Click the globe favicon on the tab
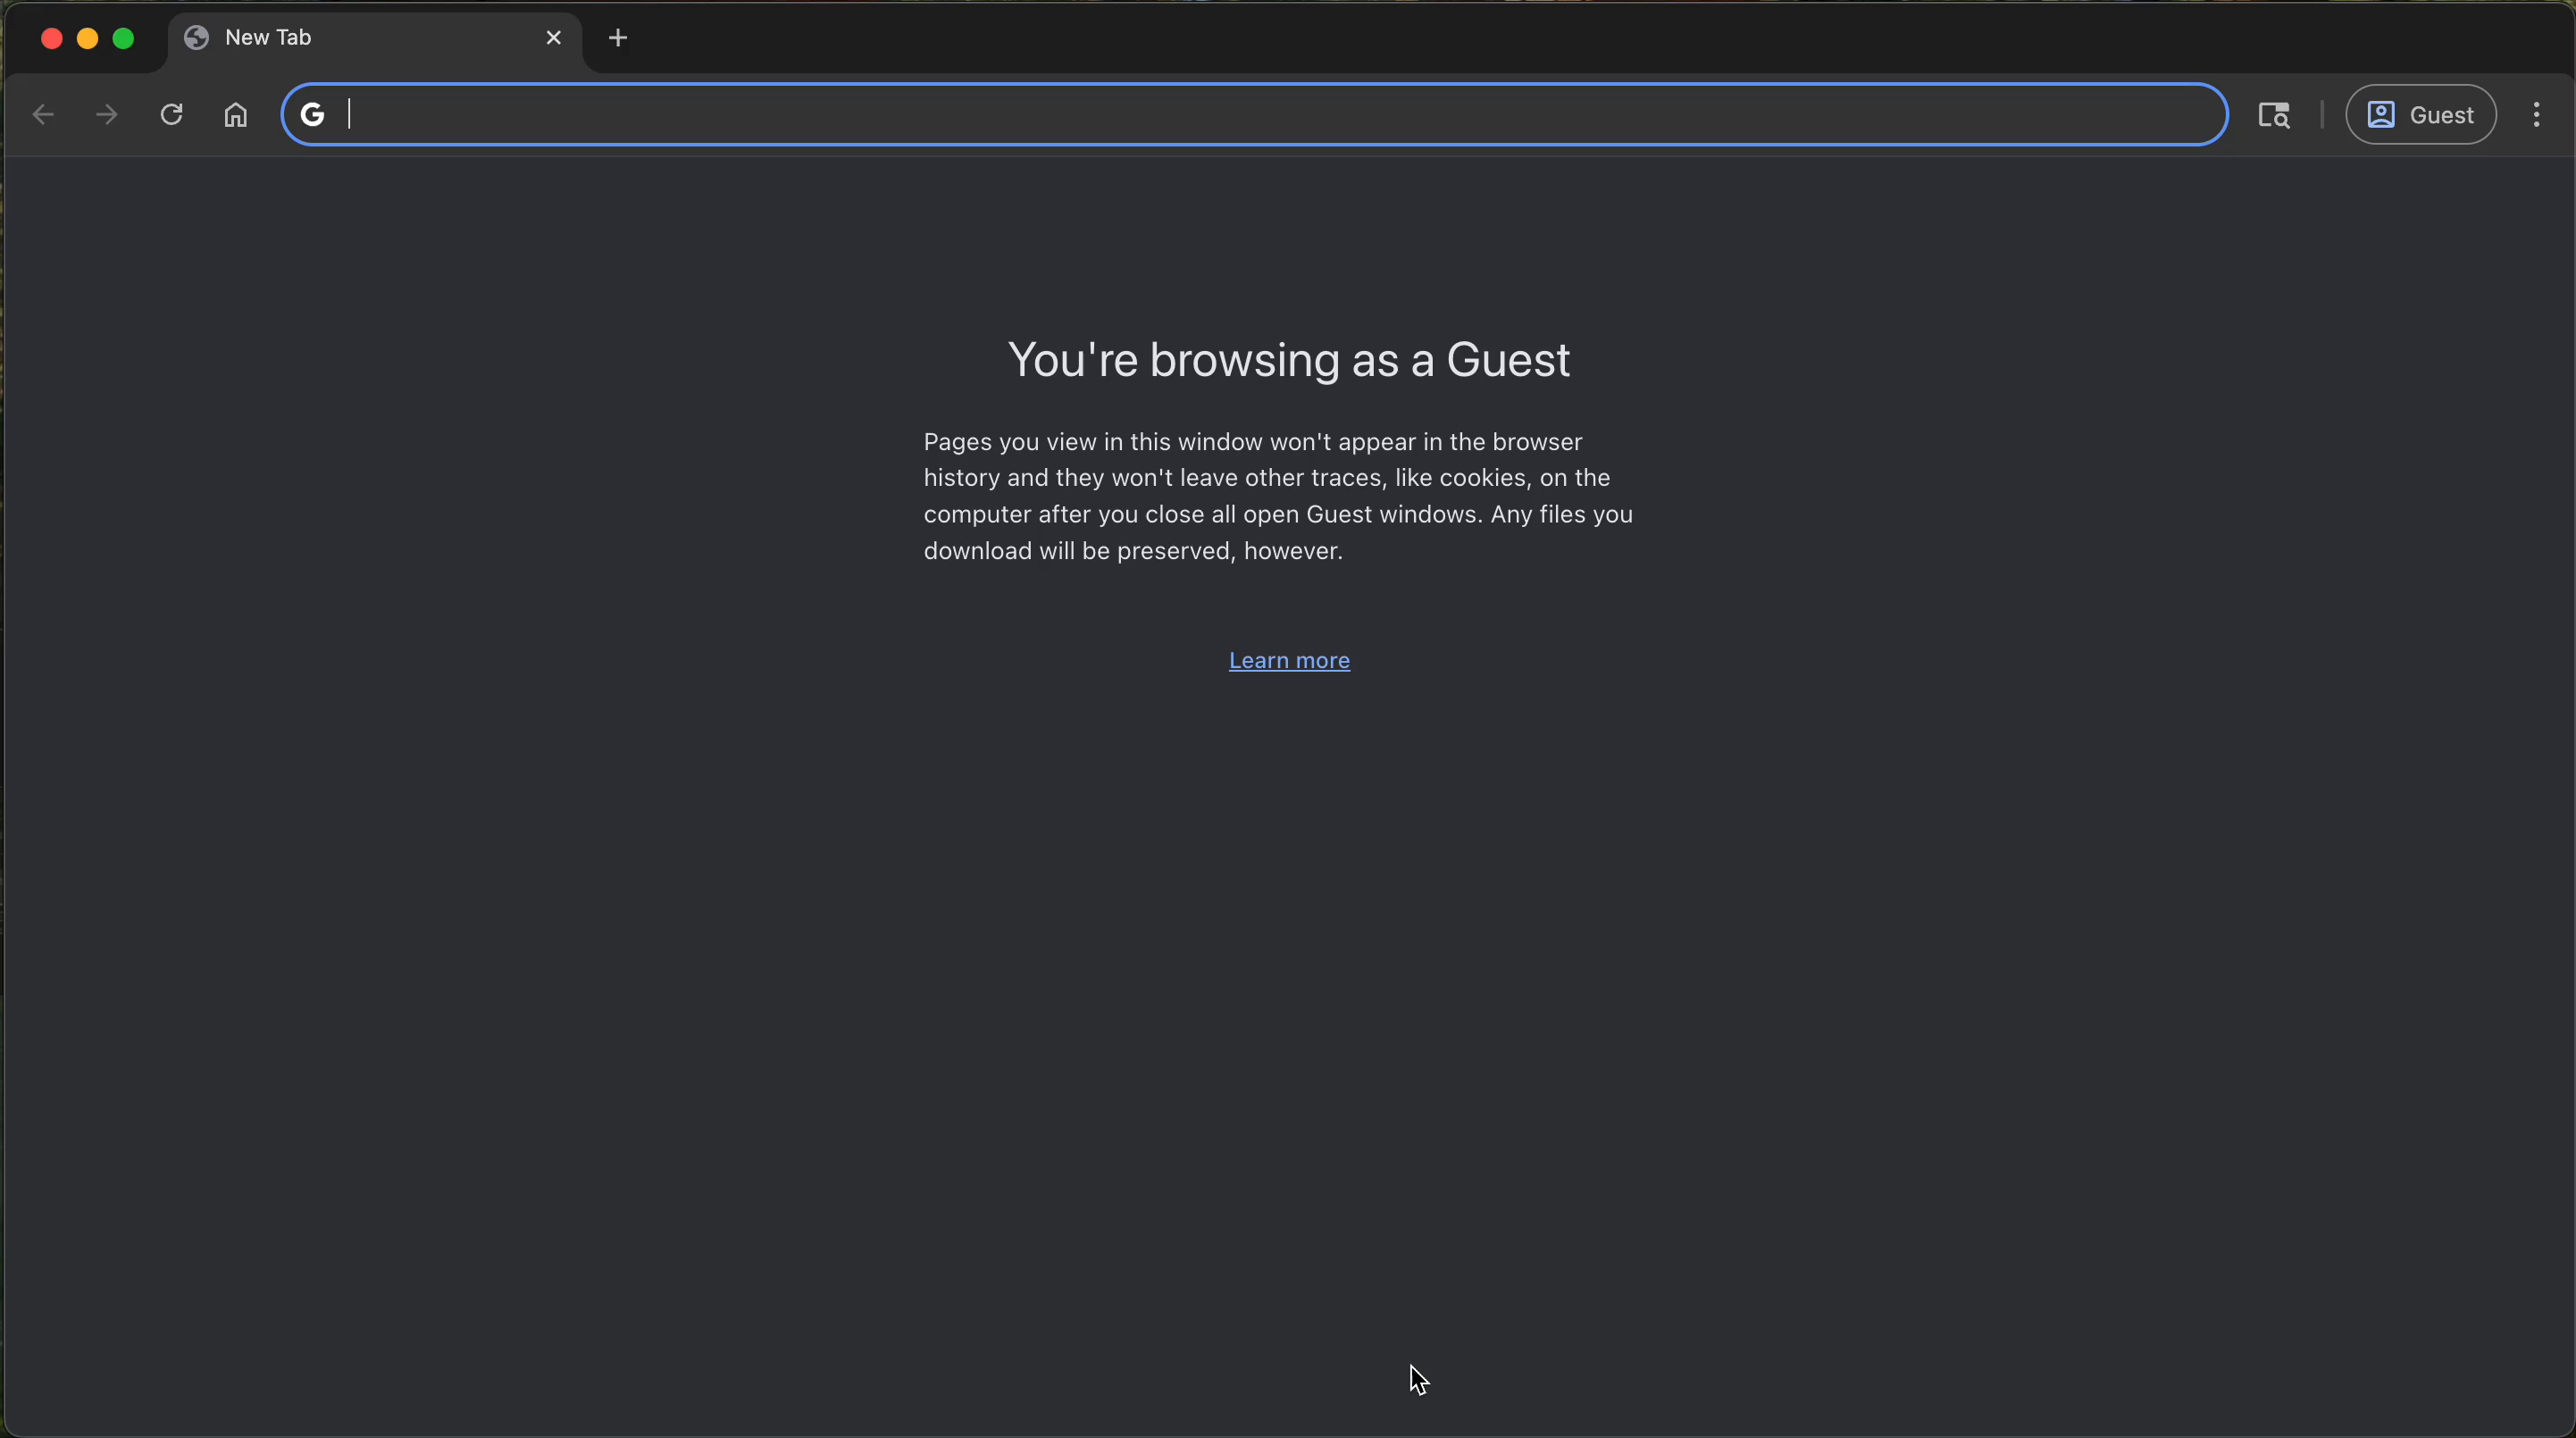Viewport: 2576px width, 1438px height. (x=197, y=38)
